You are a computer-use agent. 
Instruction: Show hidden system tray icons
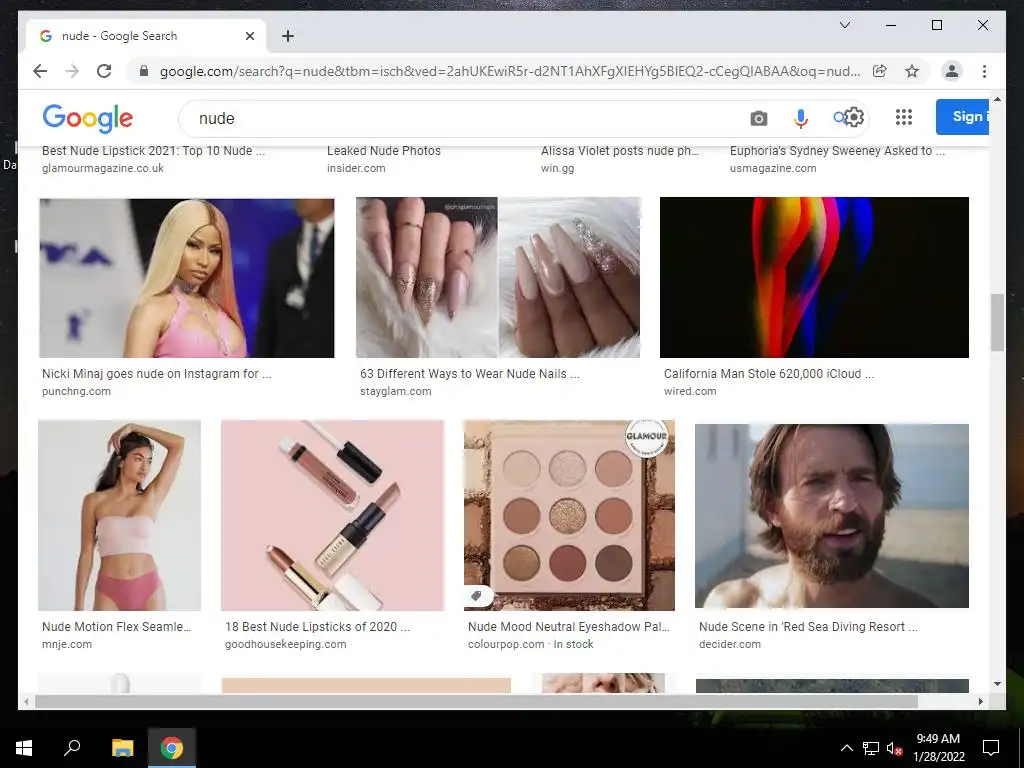tap(846, 748)
